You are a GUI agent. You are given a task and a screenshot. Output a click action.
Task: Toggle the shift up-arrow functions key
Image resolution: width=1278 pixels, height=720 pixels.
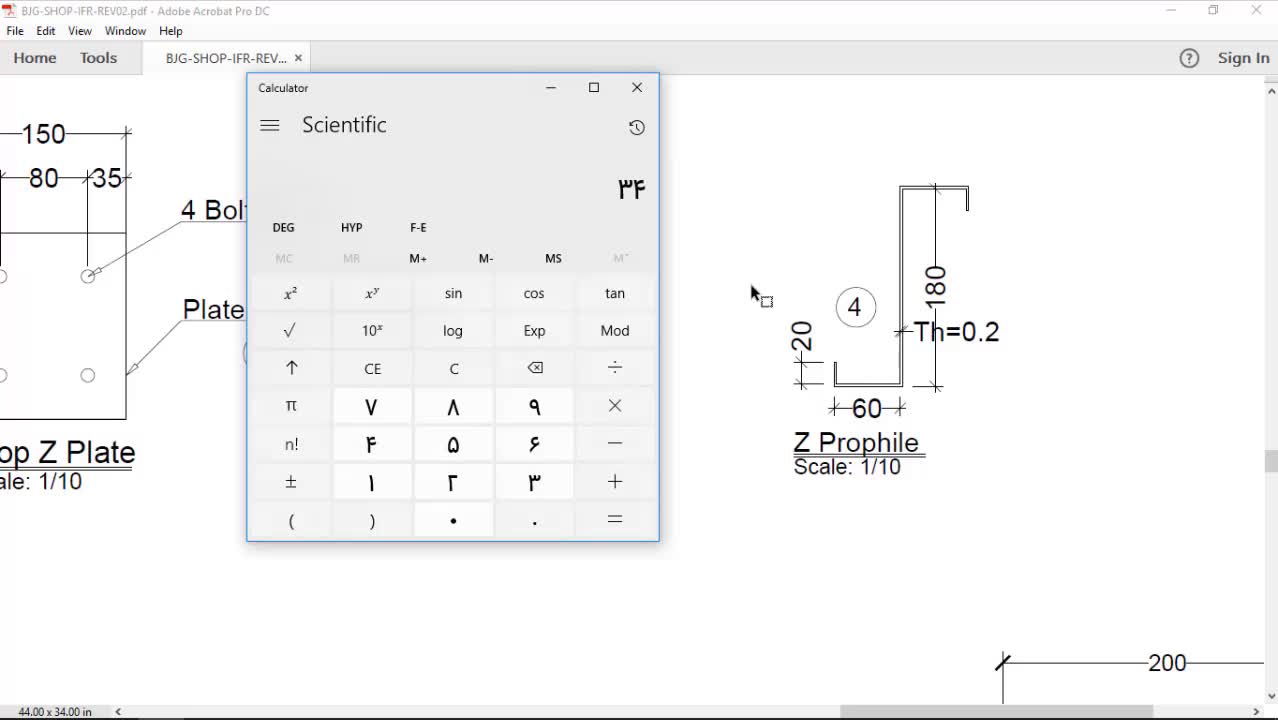(x=291, y=368)
